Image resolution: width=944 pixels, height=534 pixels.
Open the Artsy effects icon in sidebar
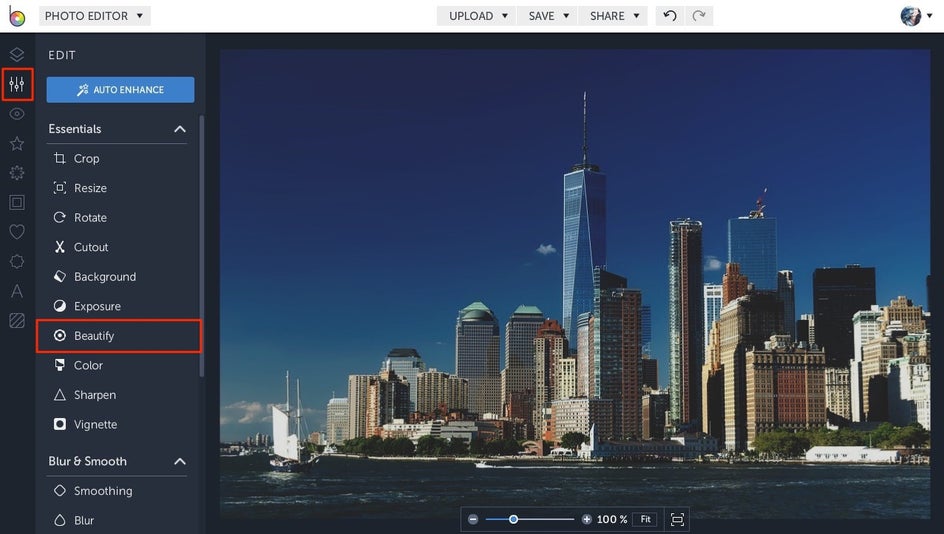pos(17,173)
